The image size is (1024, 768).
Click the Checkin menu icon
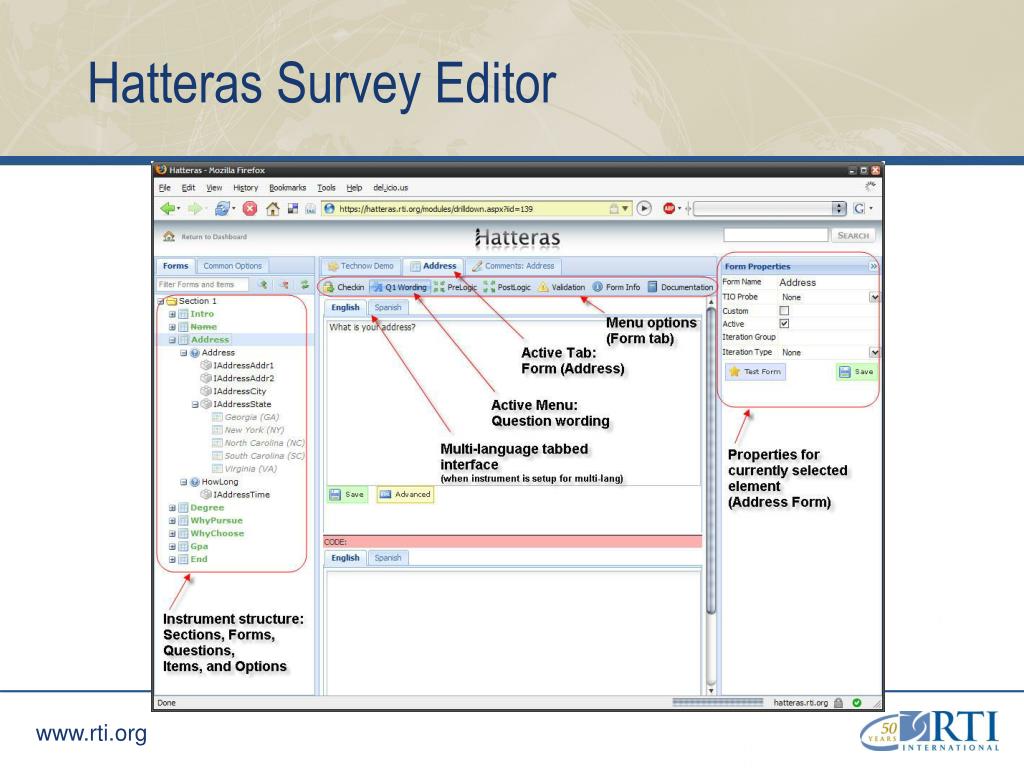click(x=328, y=287)
